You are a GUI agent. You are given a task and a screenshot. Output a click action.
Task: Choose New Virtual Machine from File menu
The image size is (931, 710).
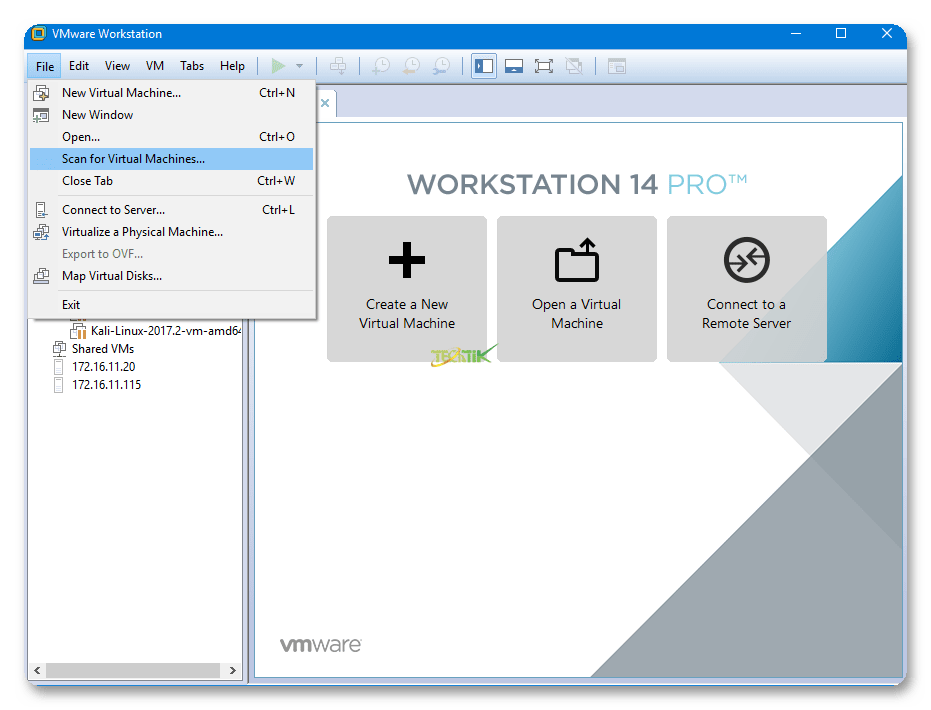tap(121, 93)
